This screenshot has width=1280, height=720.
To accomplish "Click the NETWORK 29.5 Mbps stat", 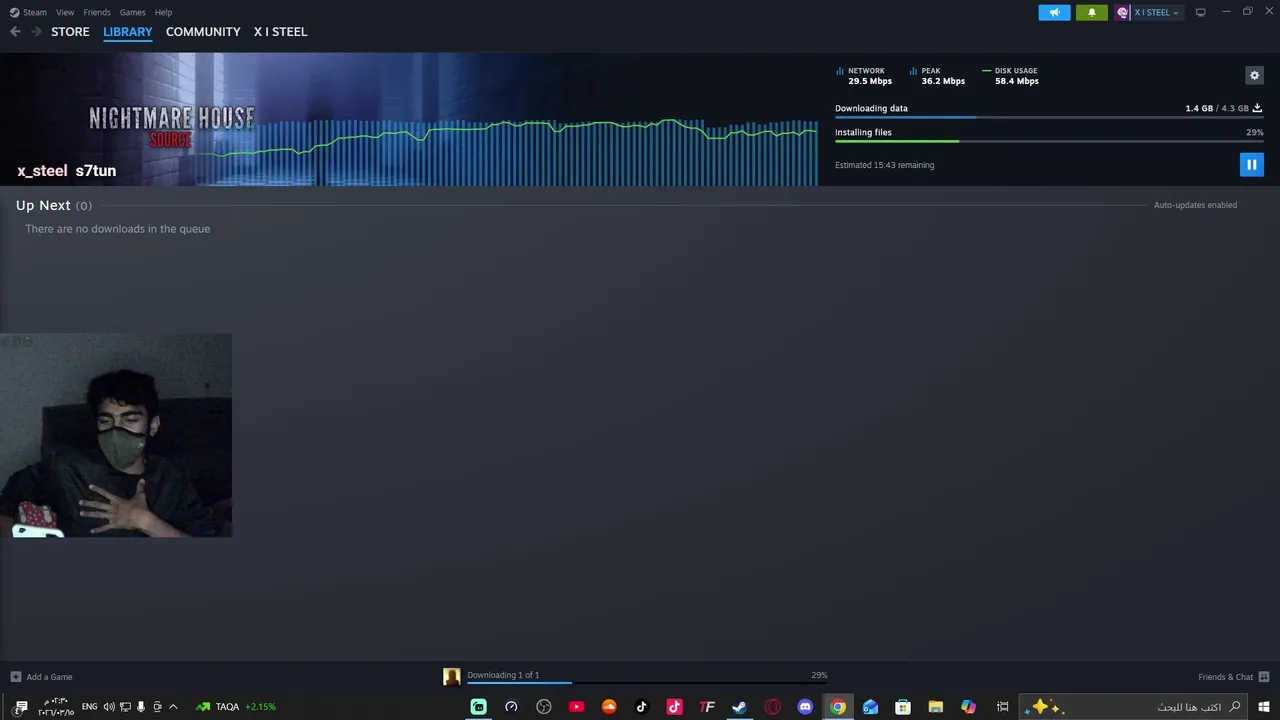I will 864,76.
